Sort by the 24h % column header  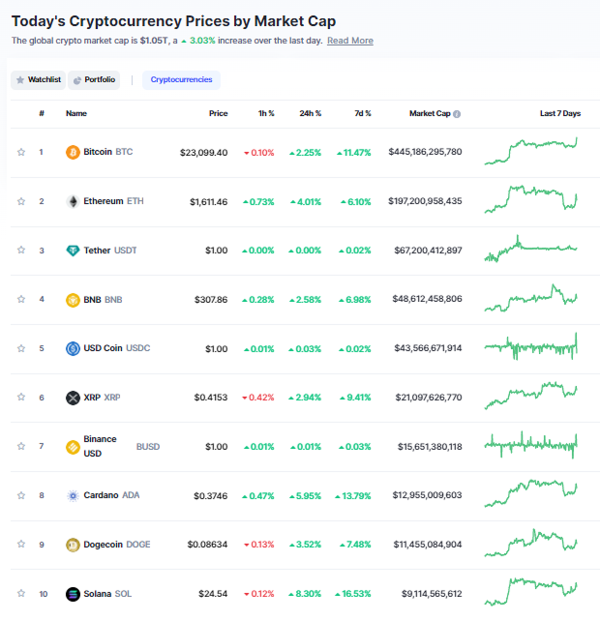[310, 114]
